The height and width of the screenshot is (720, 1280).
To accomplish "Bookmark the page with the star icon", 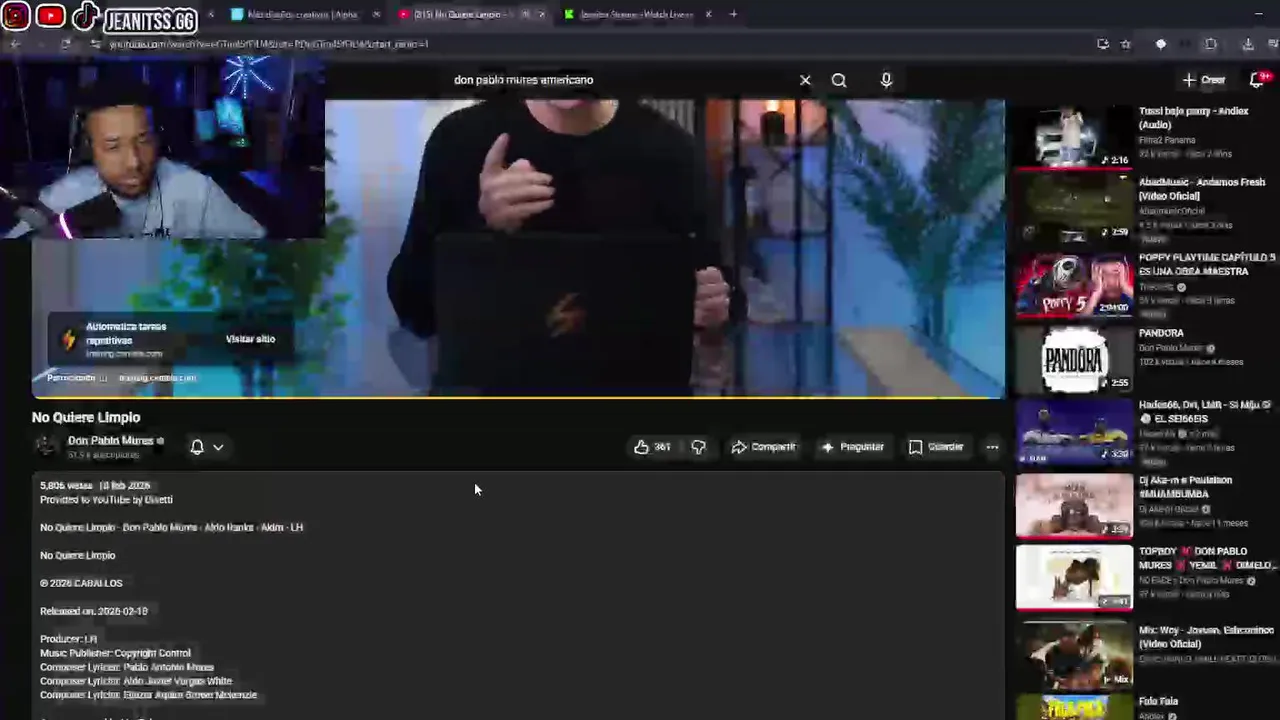I will (1126, 44).
